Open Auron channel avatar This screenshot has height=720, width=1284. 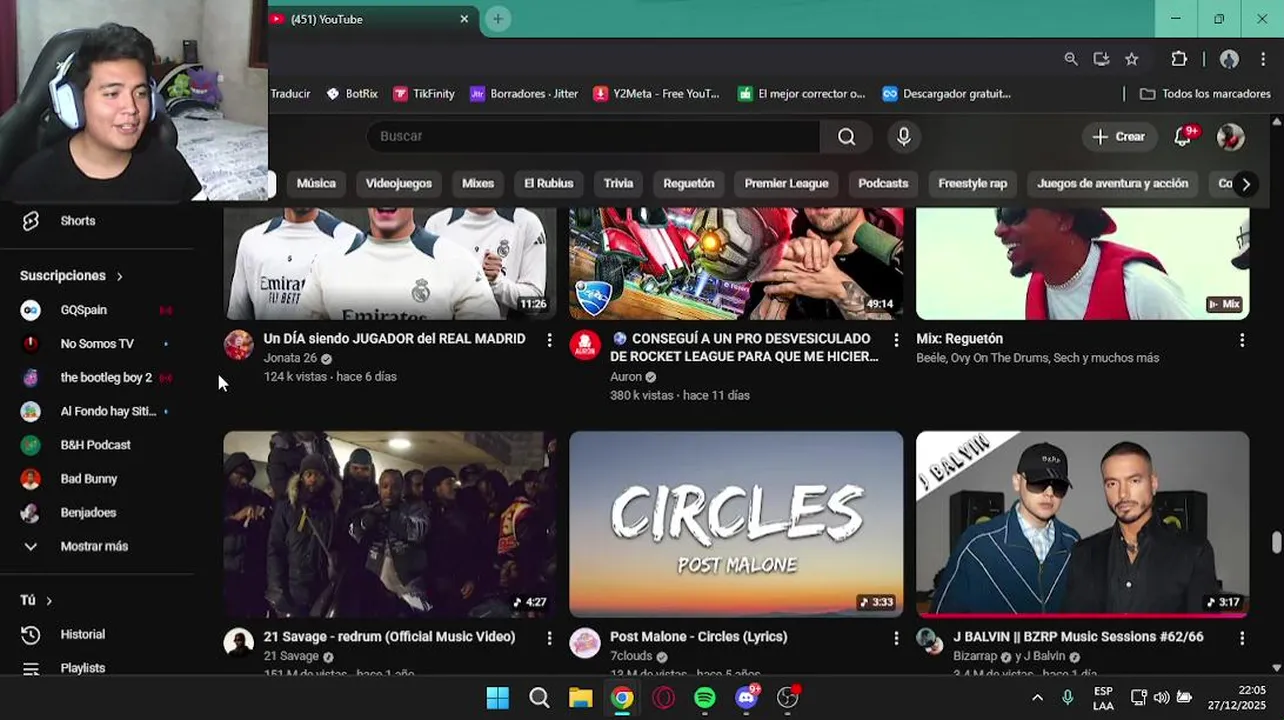coord(585,344)
